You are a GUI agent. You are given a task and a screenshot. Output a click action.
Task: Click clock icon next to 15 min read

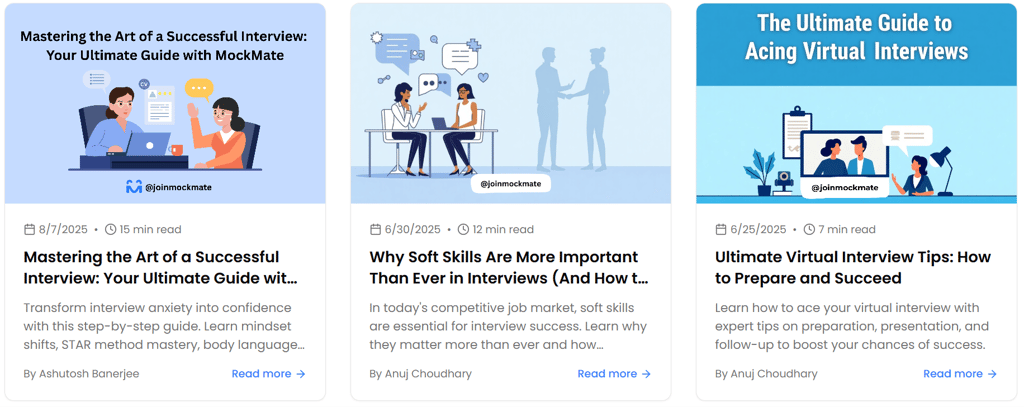pos(110,229)
